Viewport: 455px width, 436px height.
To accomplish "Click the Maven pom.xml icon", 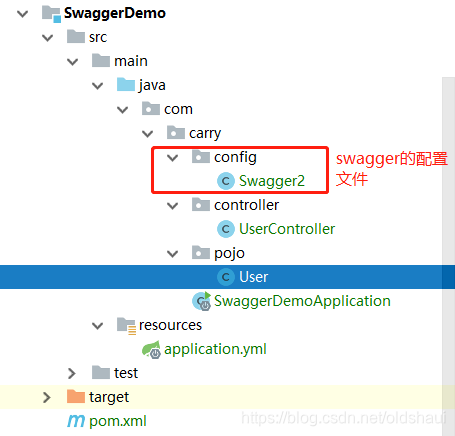I will pyautogui.click(x=76, y=421).
